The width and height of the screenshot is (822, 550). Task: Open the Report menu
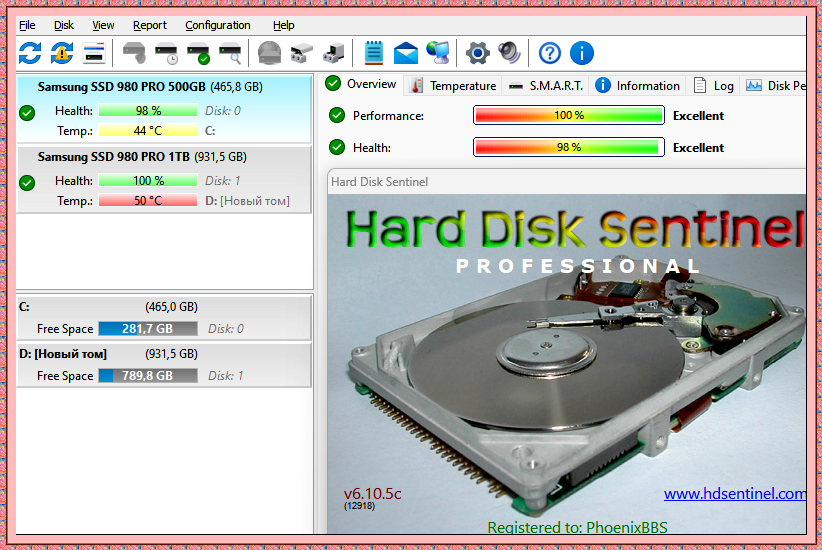coord(149,25)
